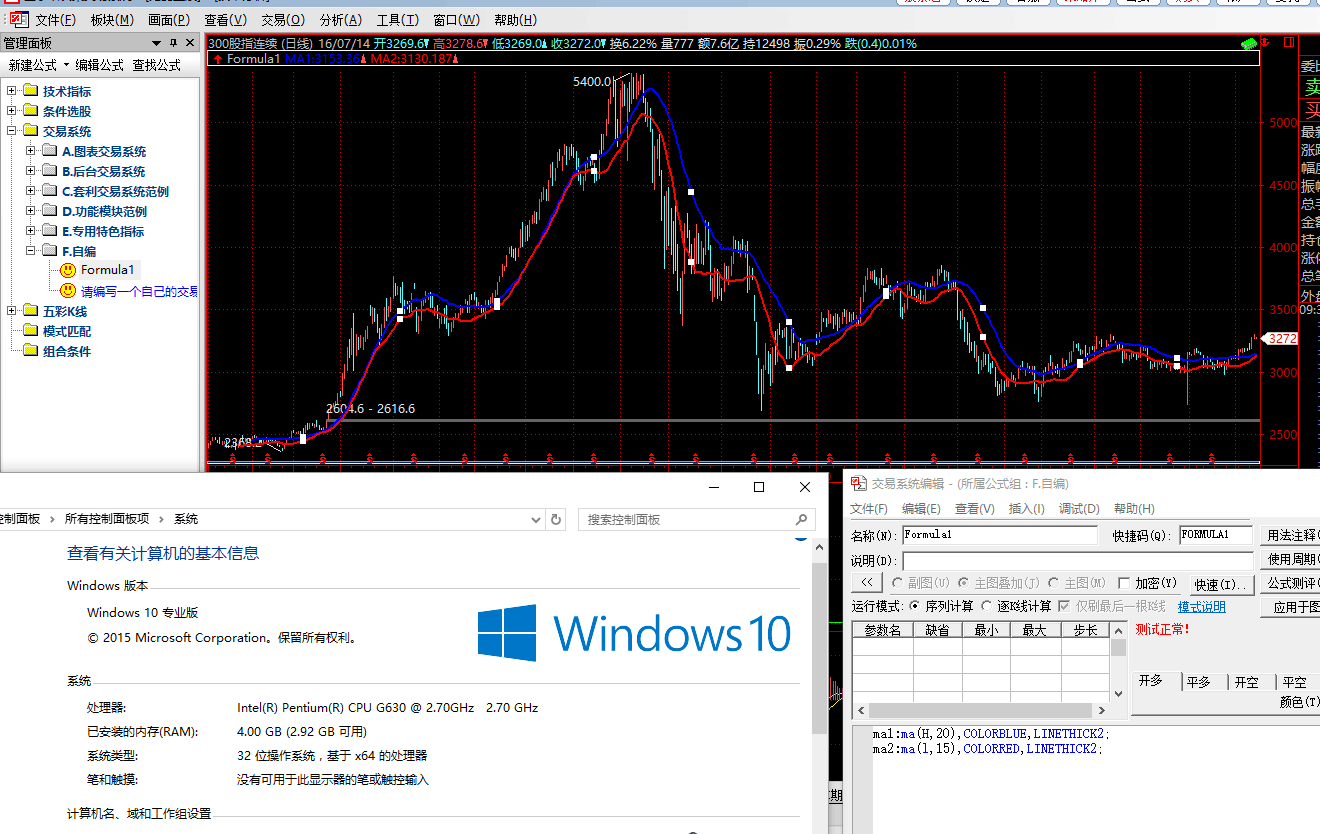Collapse the 交易系统 tree node
This screenshot has height=834, width=1320.
12,131
